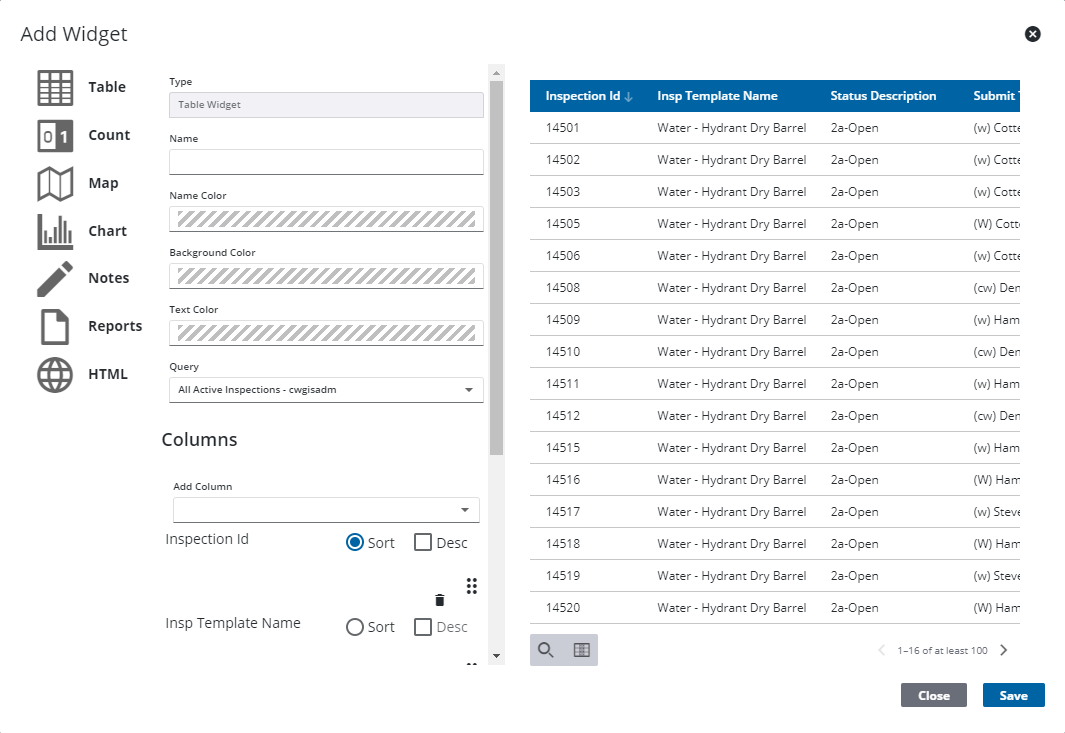The height and width of the screenshot is (733, 1065).
Task: Open table search with magnifier icon
Action: 546,650
